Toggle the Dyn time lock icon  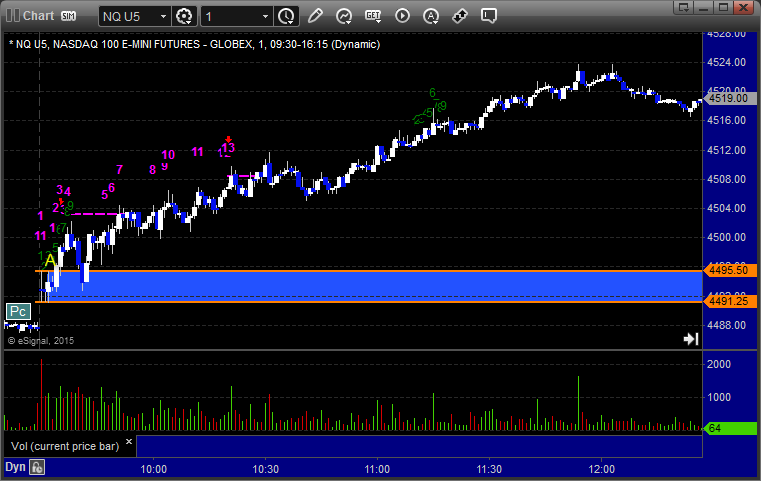(x=37, y=467)
